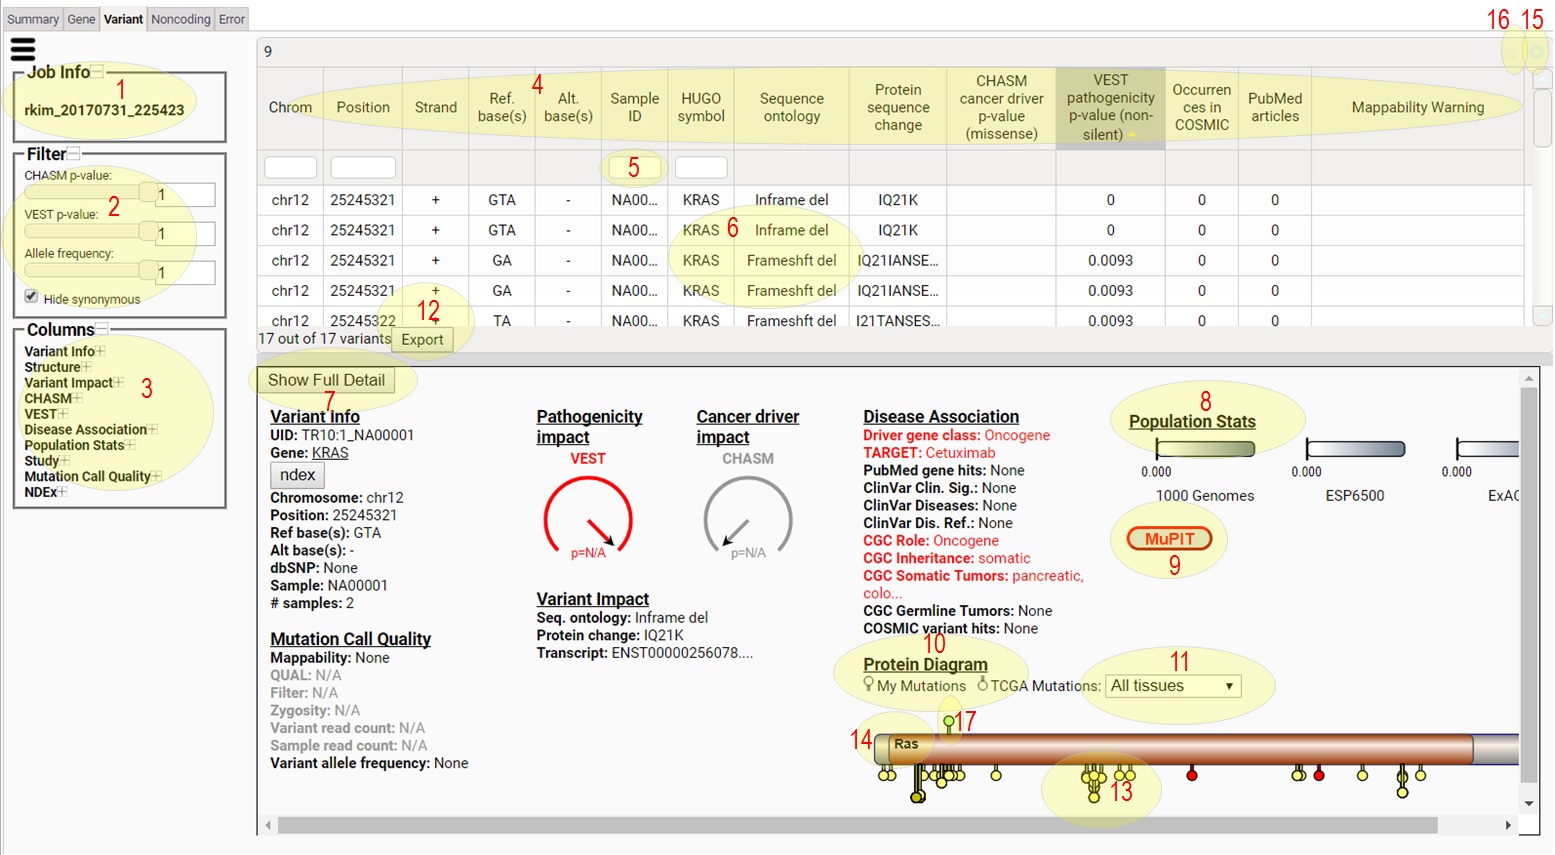Switch to the Summary tab

[33, 19]
